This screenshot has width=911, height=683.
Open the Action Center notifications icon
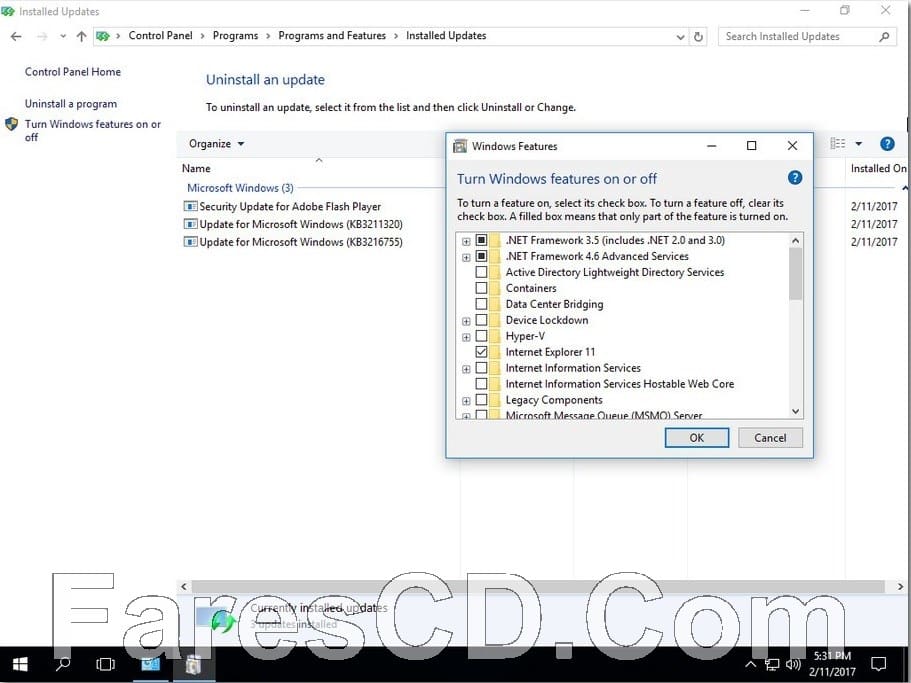[x=879, y=664]
